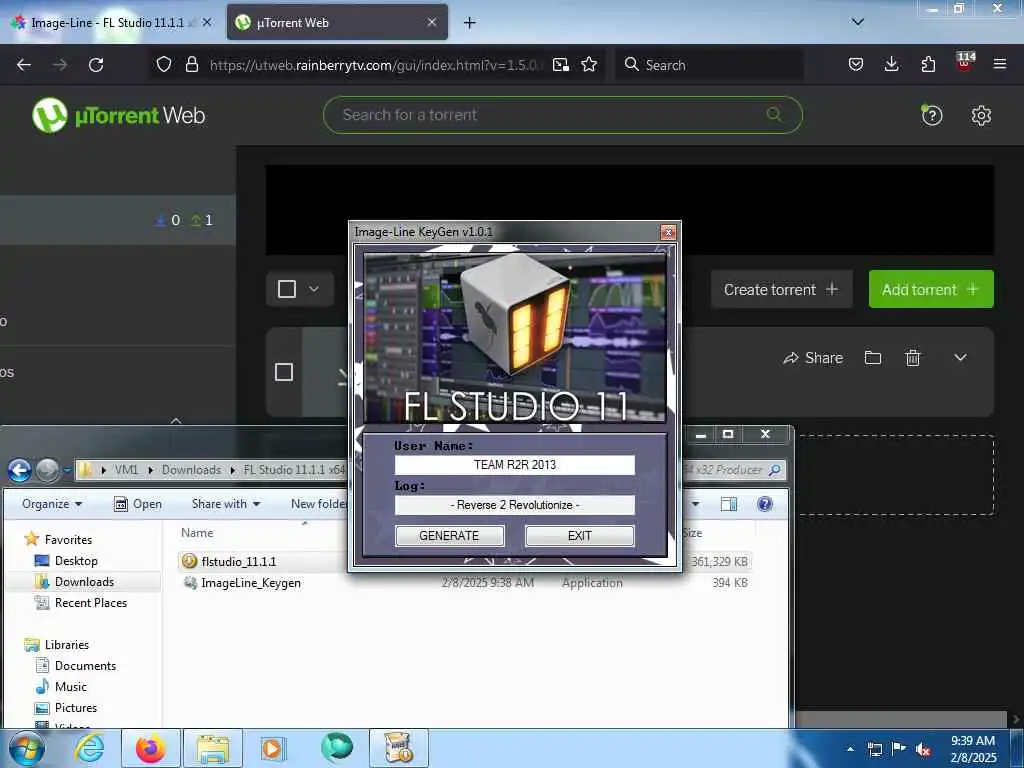This screenshot has height=768, width=1024.
Task: Open the Firefox hamburger application menu
Action: pyautogui.click(x=1000, y=64)
